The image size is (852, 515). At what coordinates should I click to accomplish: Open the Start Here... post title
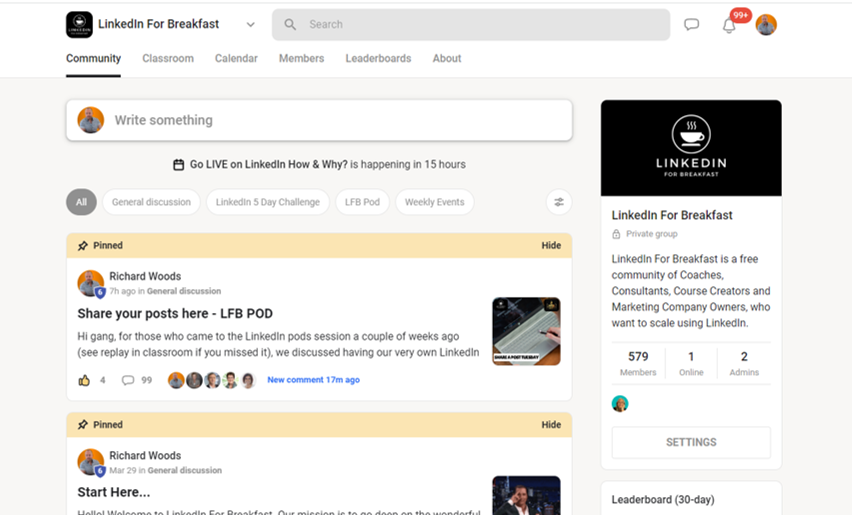click(x=114, y=492)
